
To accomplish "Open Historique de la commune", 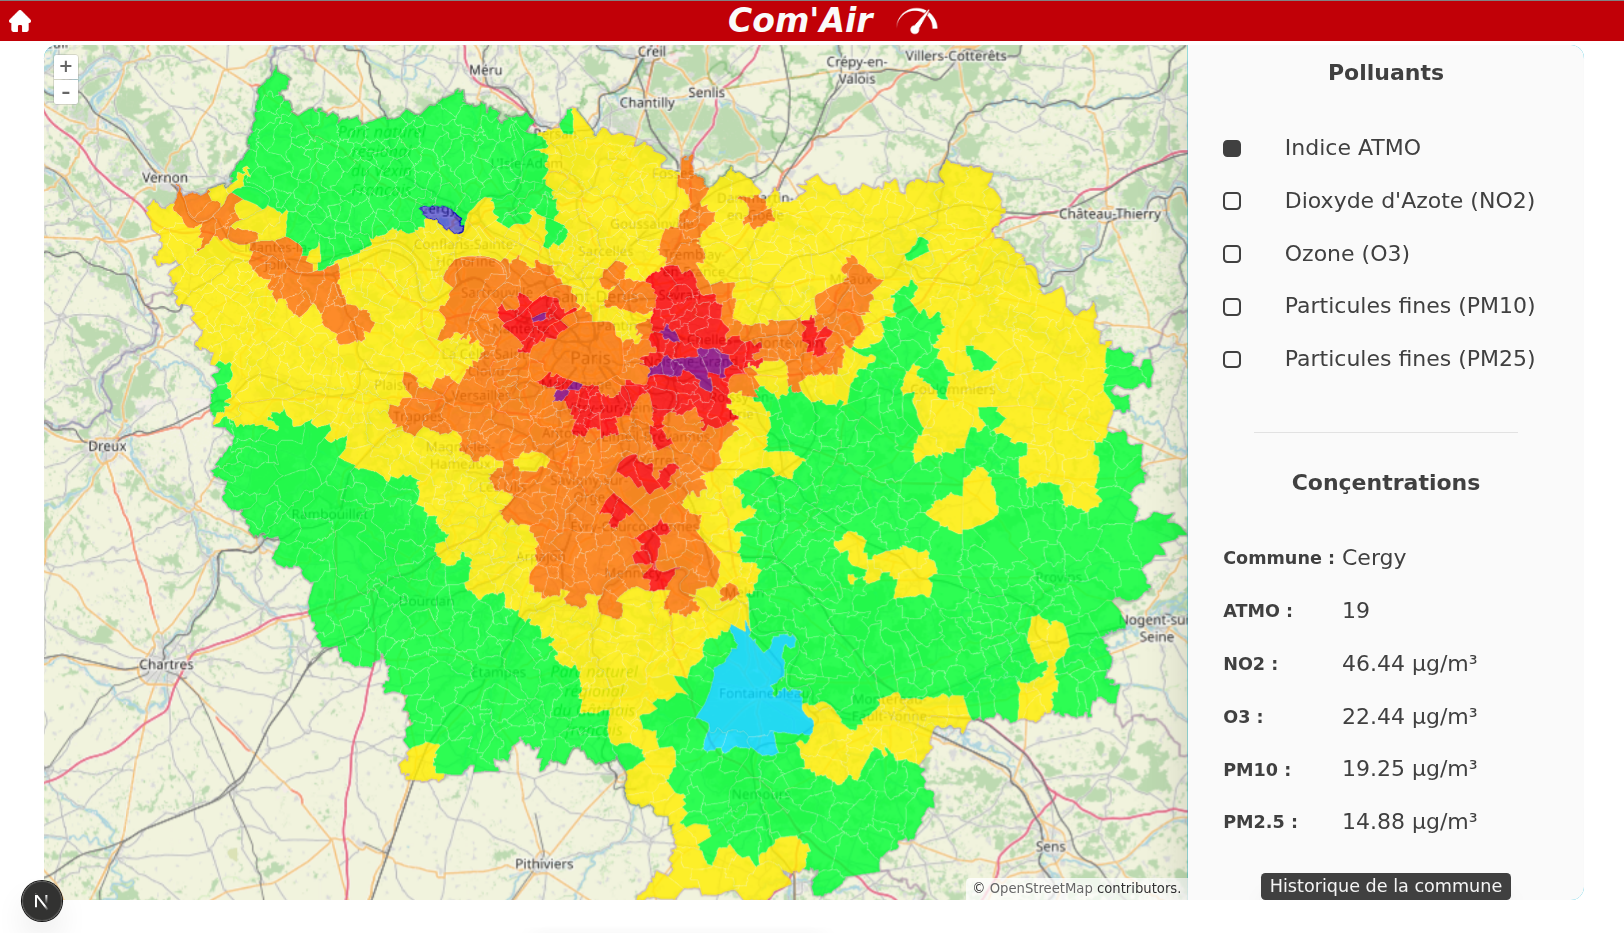I will (1385, 886).
